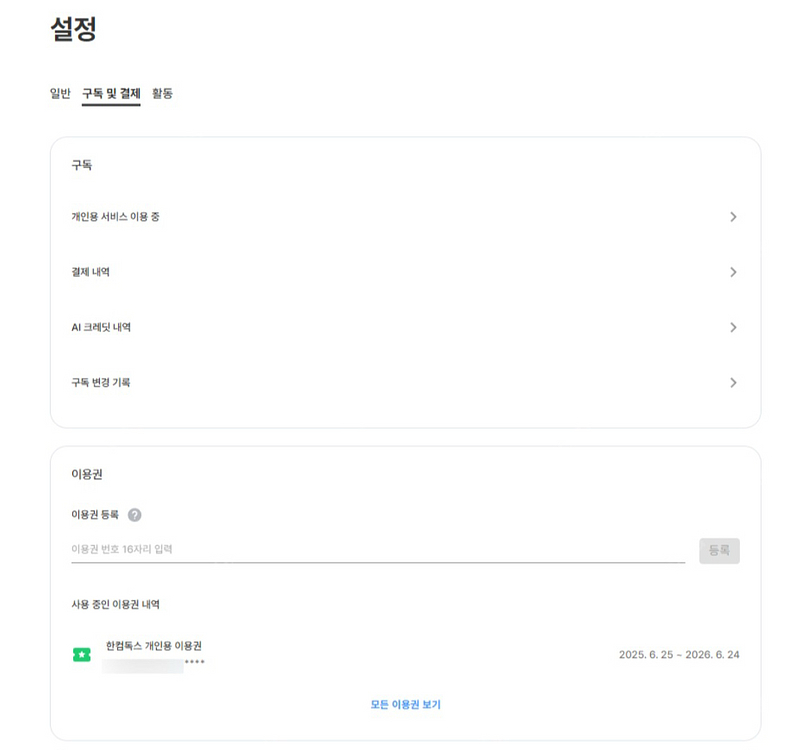808x750 pixels.
Task: Click the 한컴독스 개인용 이용권 entry name
Action: coord(160,646)
